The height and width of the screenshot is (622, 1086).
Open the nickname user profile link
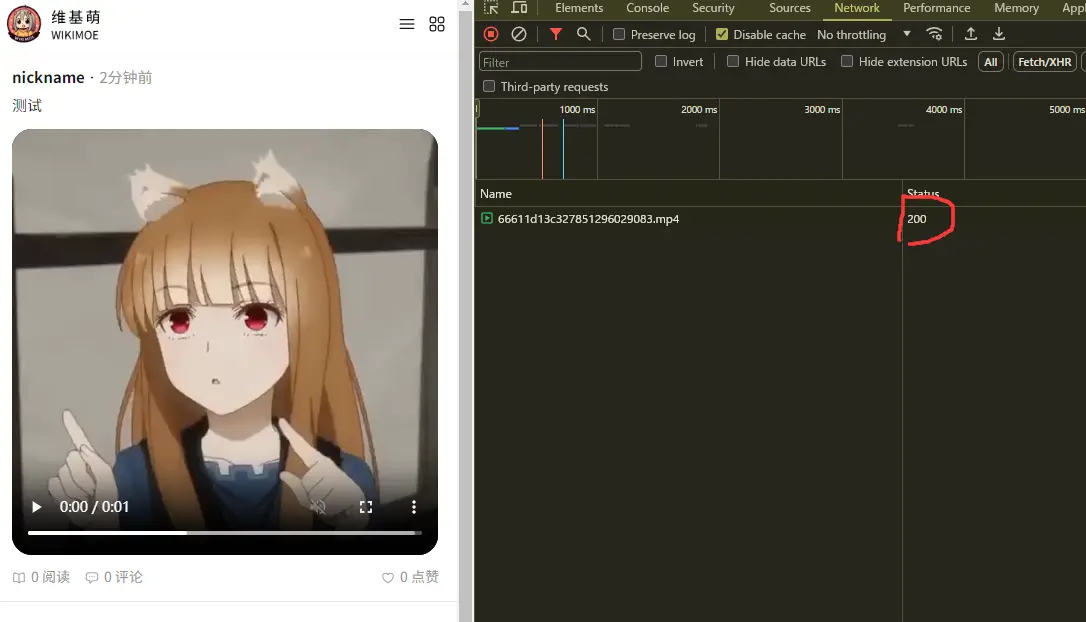point(47,77)
